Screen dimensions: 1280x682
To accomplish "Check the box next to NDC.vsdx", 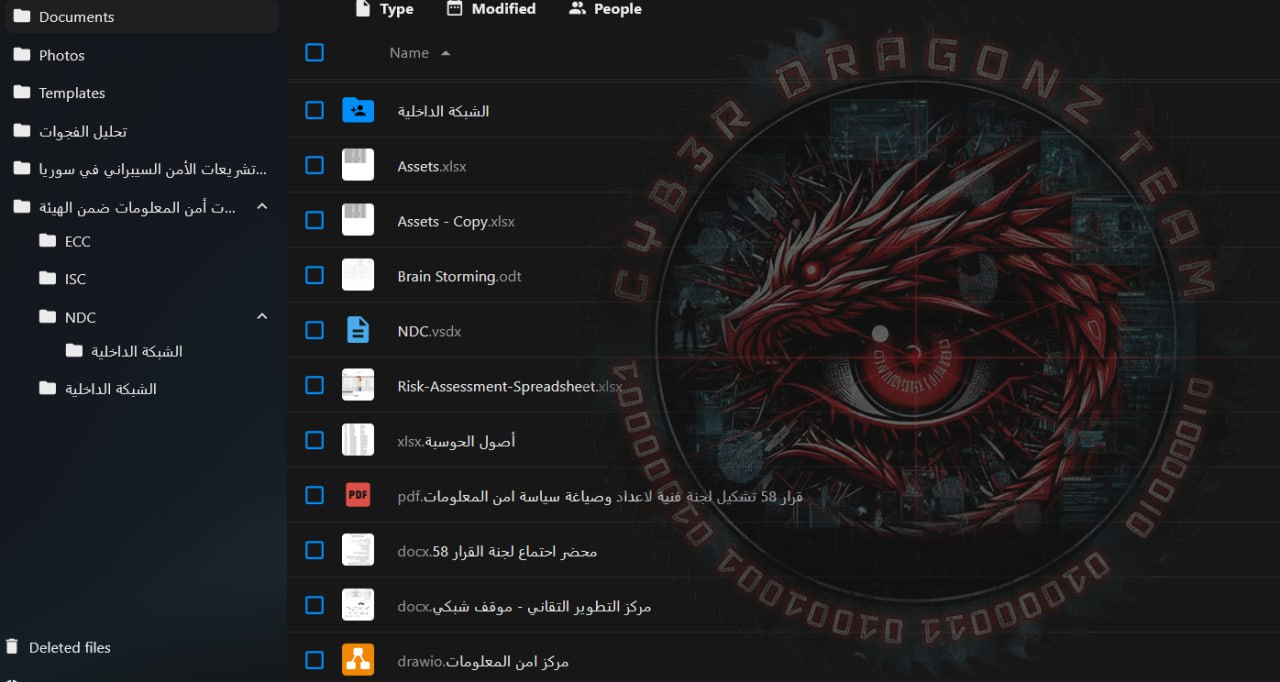I will tap(314, 330).
